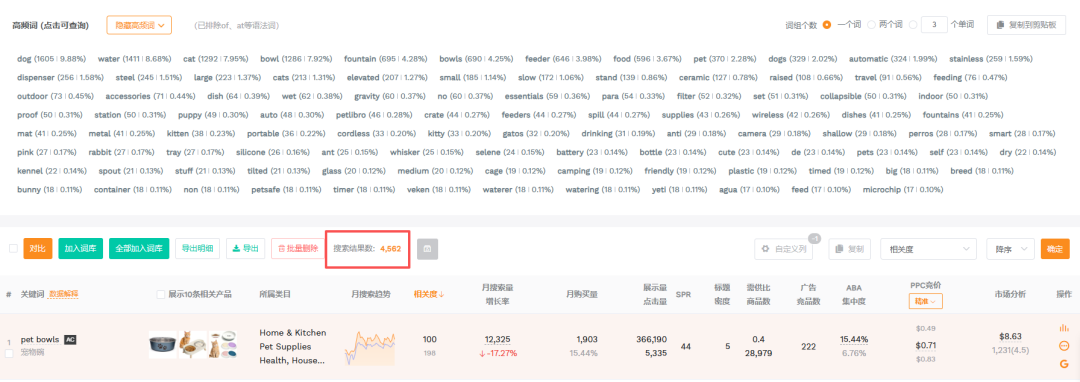Click high-frequency word "feeder (646 | 3.98%)"
Image resolution: width=1080 pixels, height=382 pixels.
coord(563,59)
